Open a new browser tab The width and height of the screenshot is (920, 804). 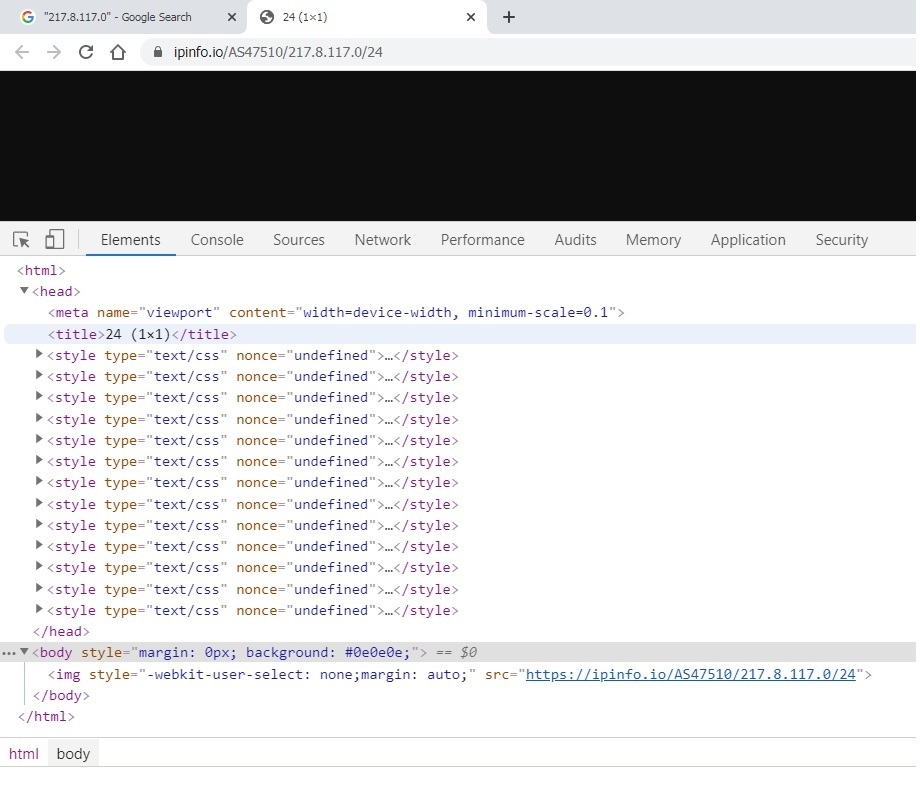(x=509, y=17)
